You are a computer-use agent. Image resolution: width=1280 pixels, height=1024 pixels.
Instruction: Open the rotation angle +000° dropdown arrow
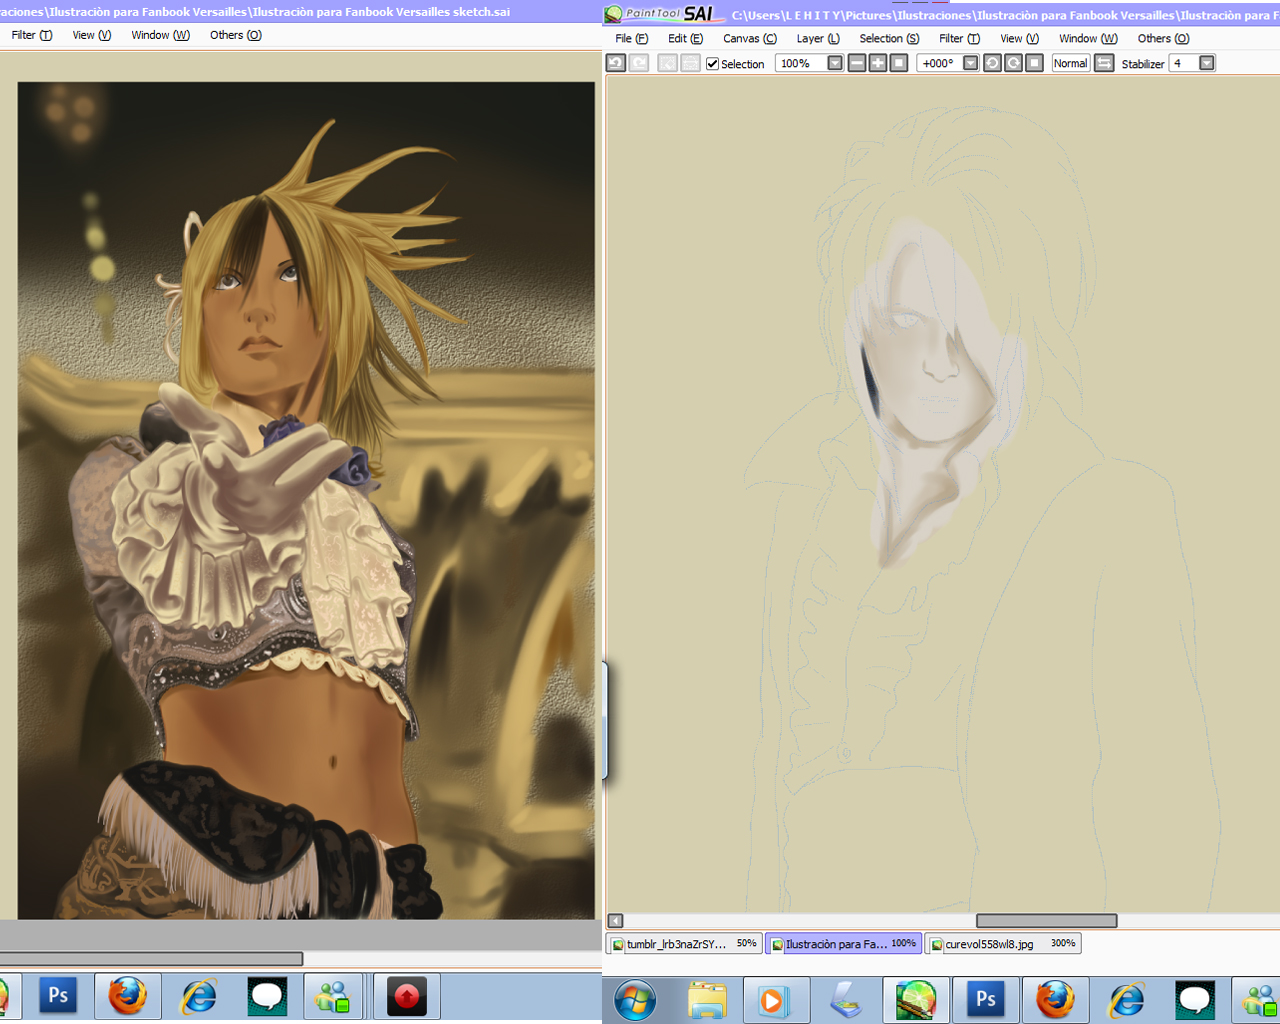tap(970, 63)
